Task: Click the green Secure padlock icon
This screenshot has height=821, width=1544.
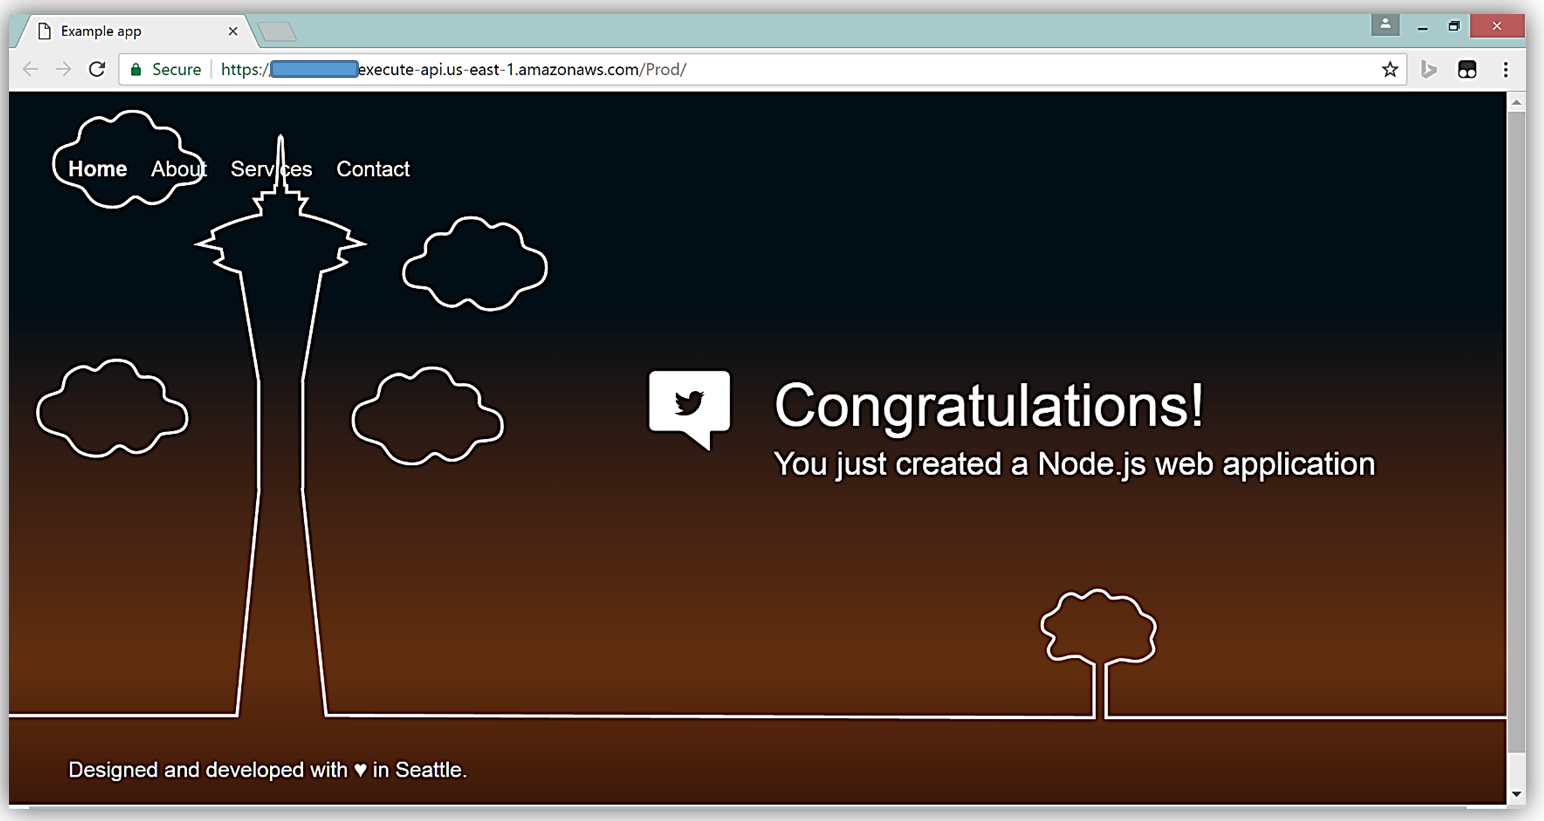Action: [x=137, y=69]
